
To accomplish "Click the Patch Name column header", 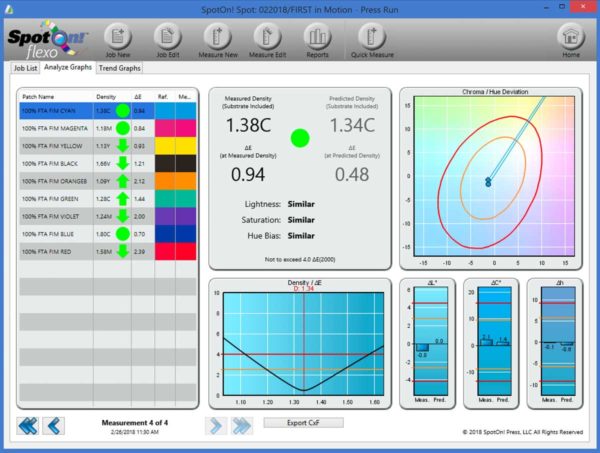I will [56, 97].
